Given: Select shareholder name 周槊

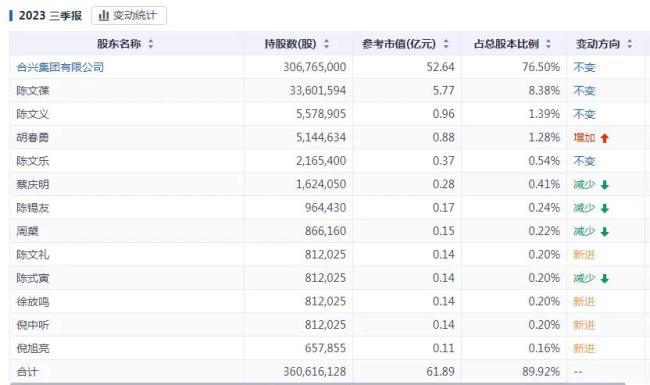Looking at the screenshot, I should [x=27, y=231].
